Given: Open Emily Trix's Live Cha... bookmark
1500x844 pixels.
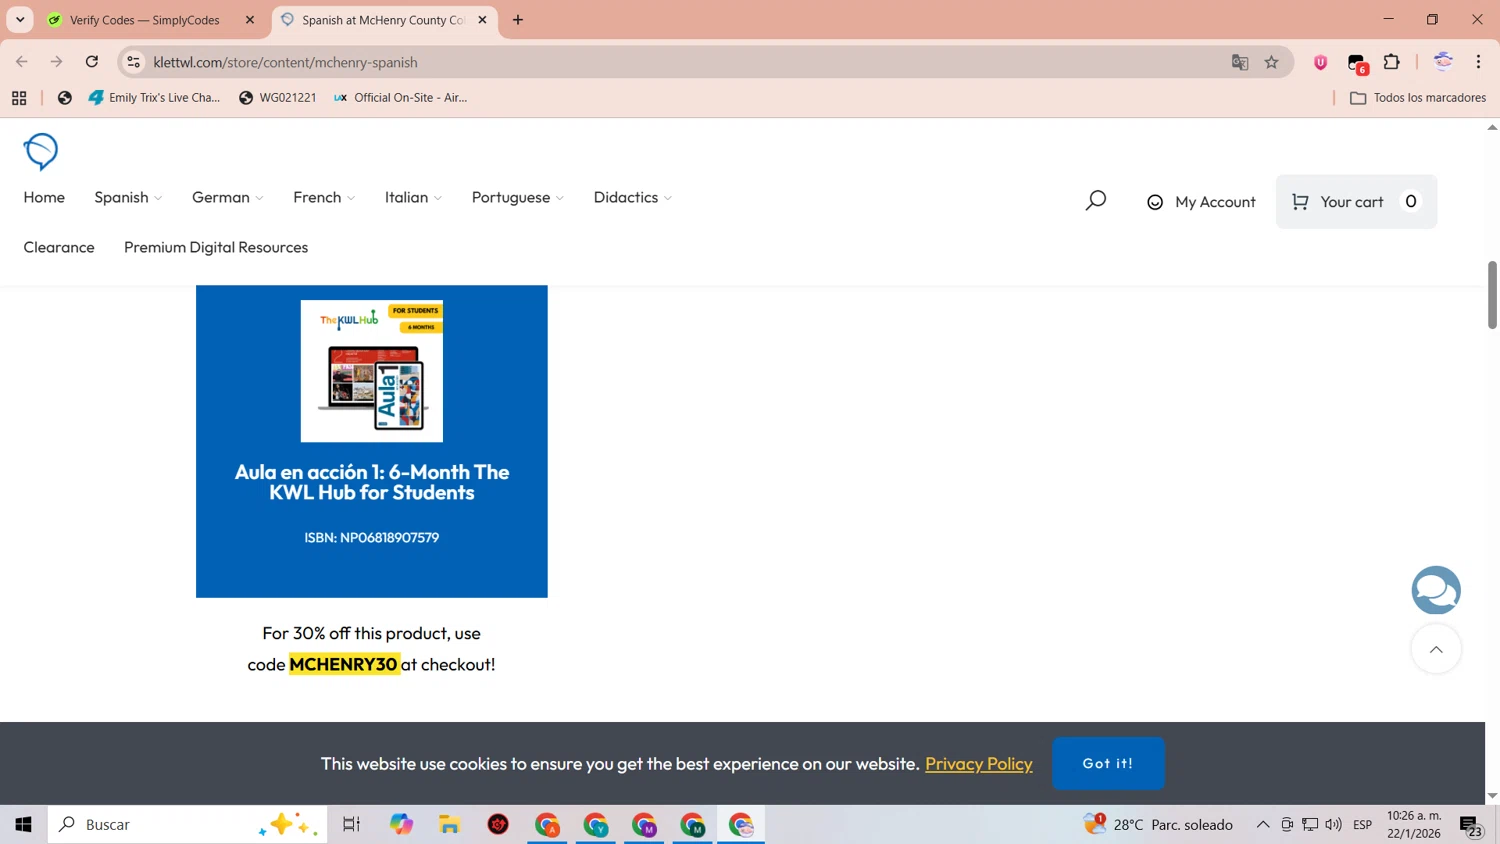Looking at the screenshot, I should pyautogui.click(x=154, y=98).
